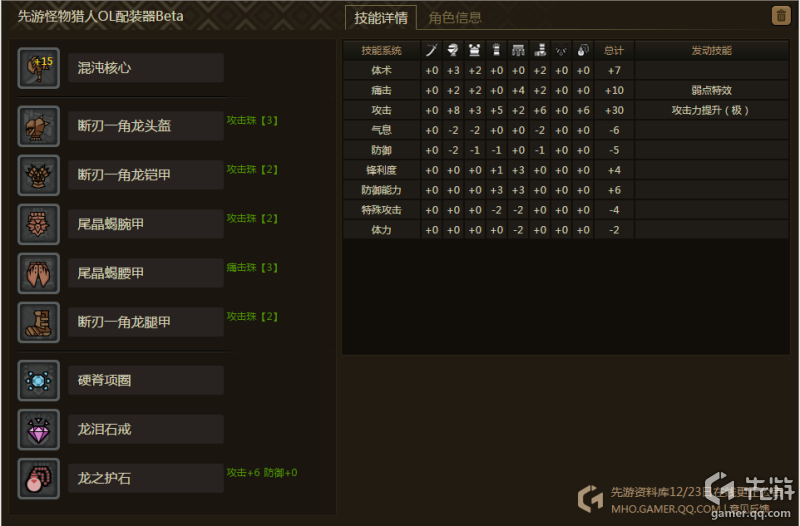800x526 pixels.
Task: Select the 防御能力 skill row label
Action: coord(382,190)
